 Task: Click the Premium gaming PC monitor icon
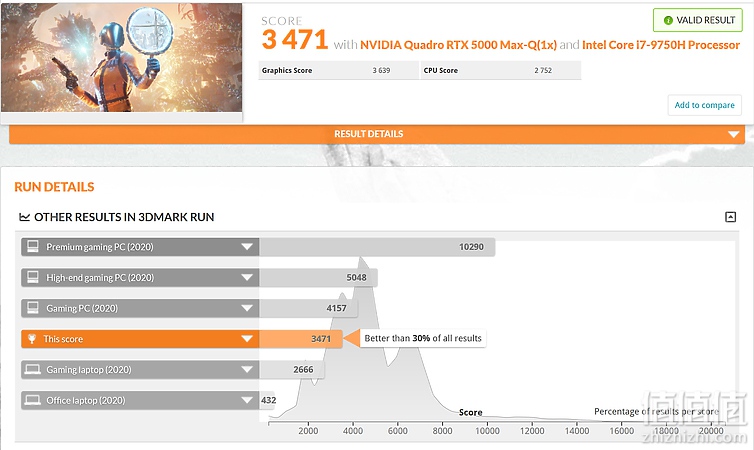(x=33, y=247)
